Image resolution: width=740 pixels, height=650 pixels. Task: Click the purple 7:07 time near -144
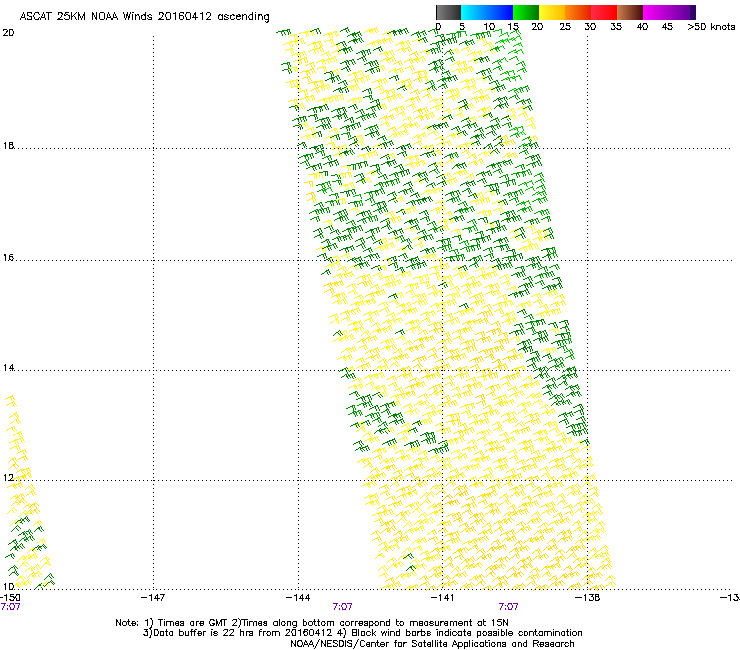(x=342, y=607)
